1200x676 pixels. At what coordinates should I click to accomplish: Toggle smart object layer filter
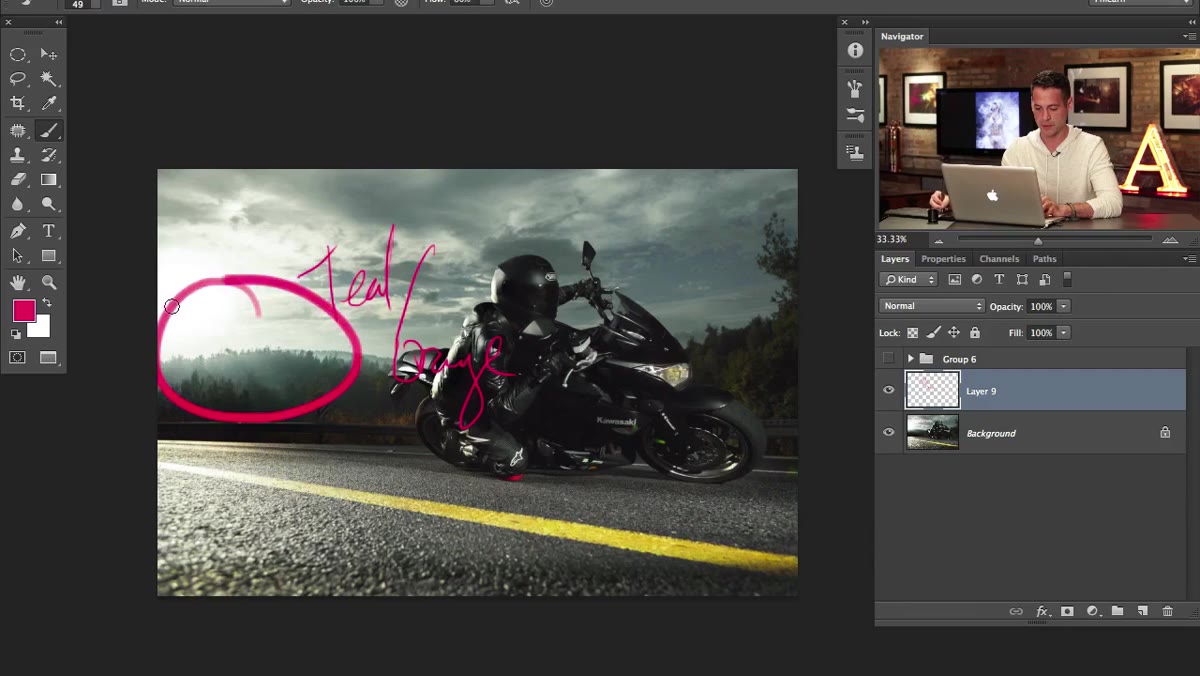1045,280
